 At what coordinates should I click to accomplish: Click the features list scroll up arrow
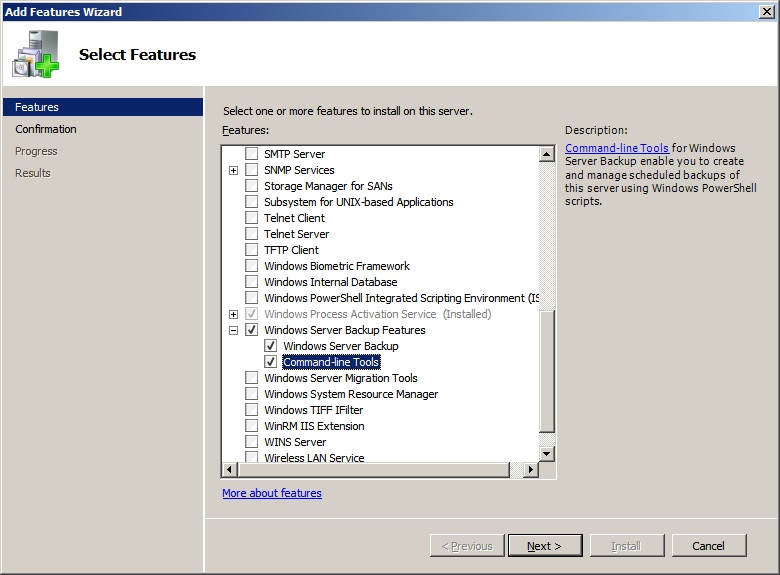(547, 154)
